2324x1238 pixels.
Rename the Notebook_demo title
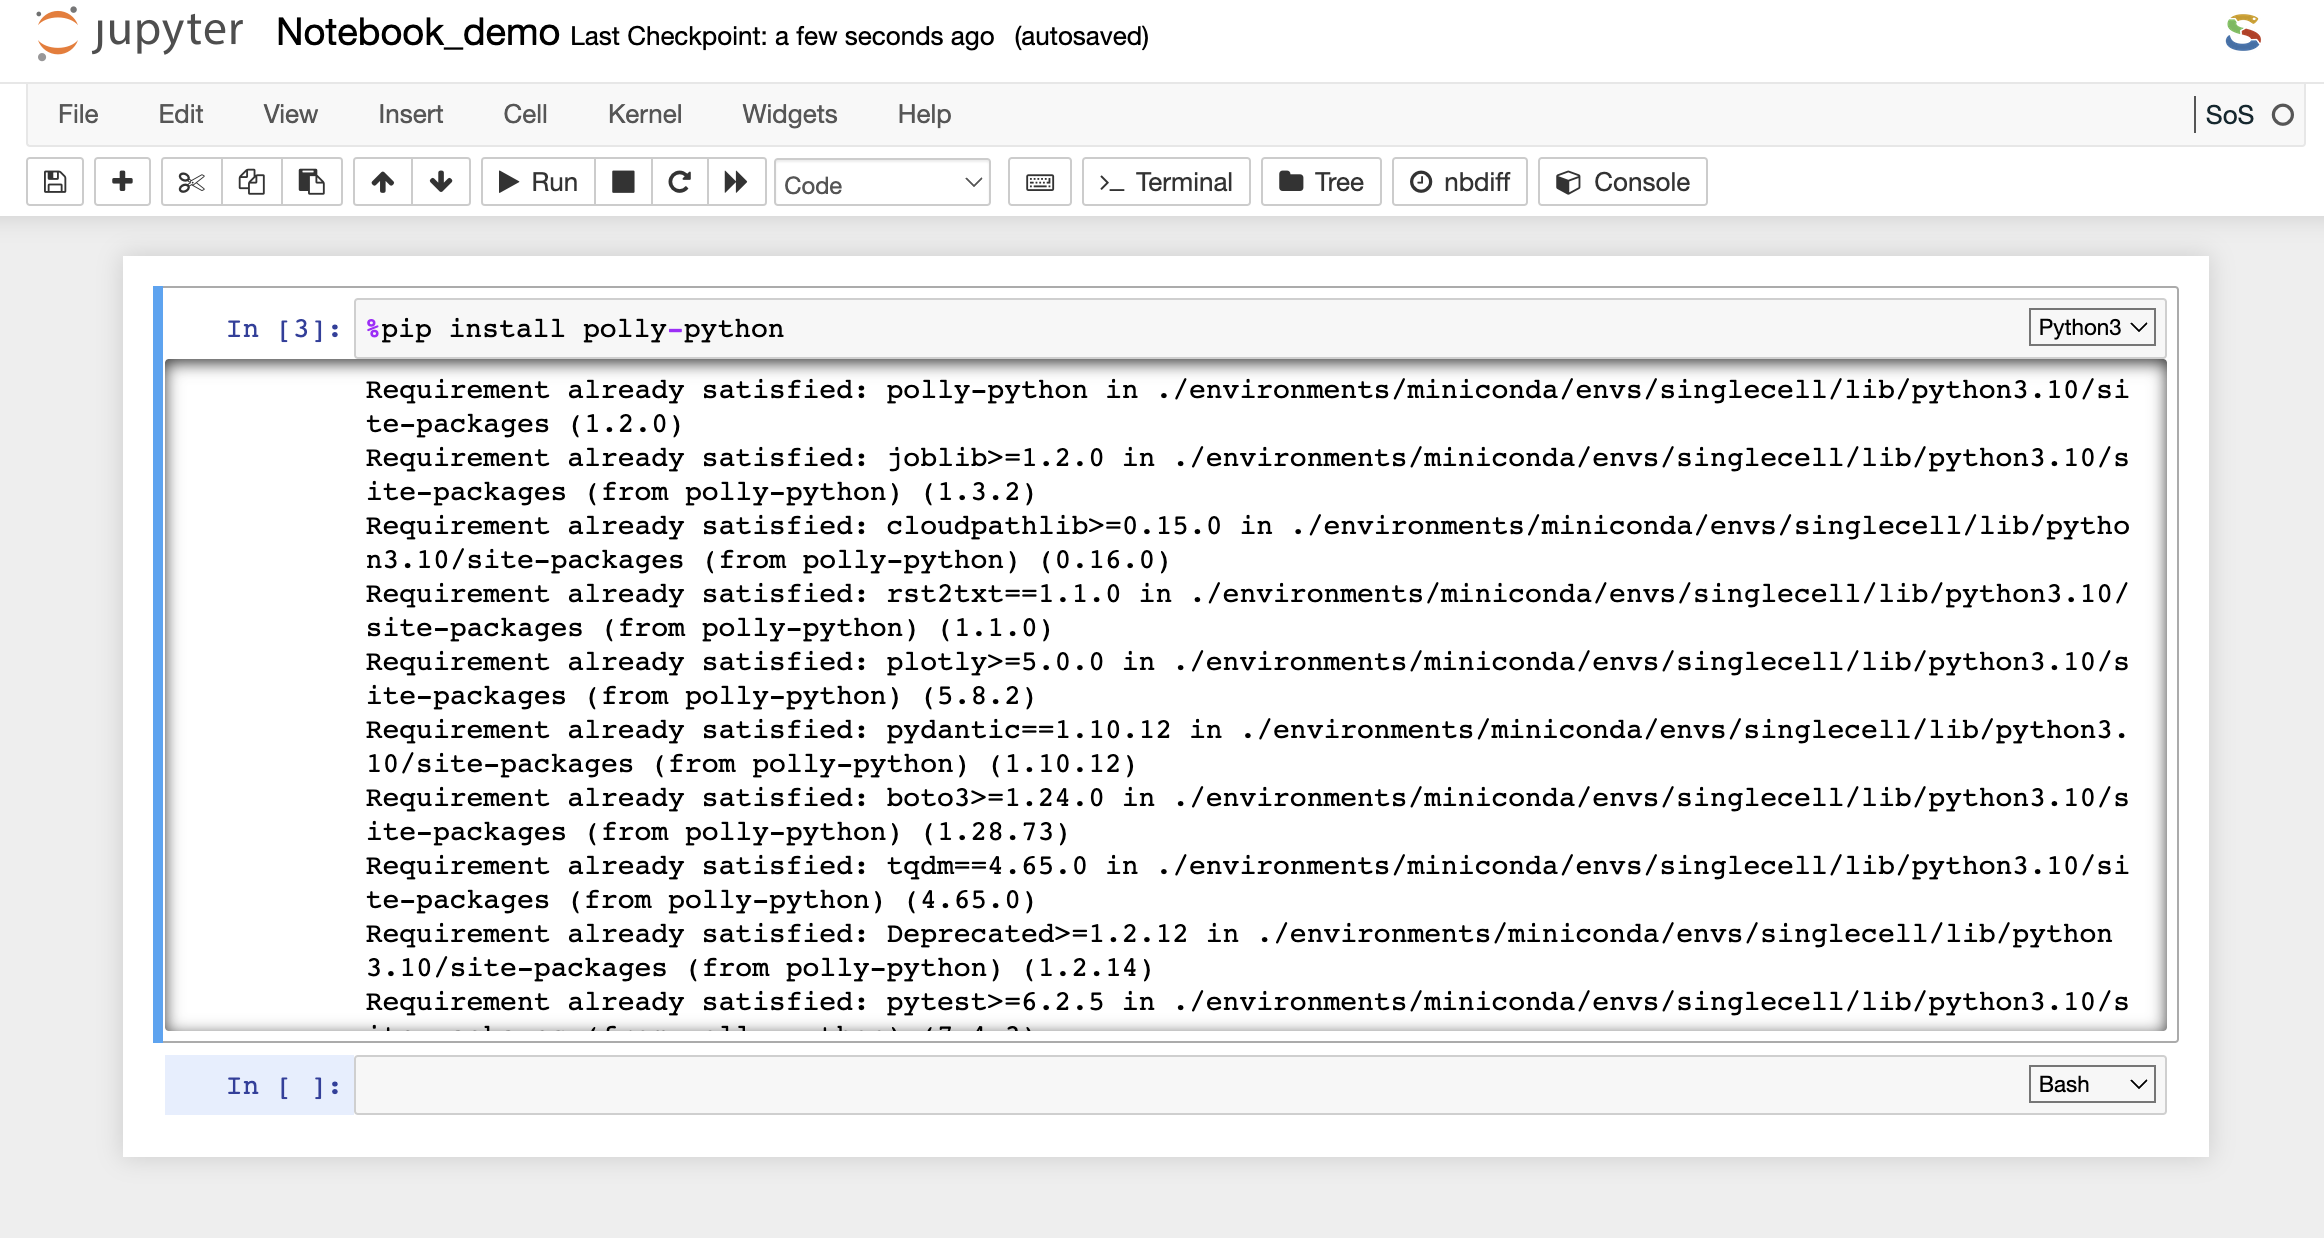(418, 33)
